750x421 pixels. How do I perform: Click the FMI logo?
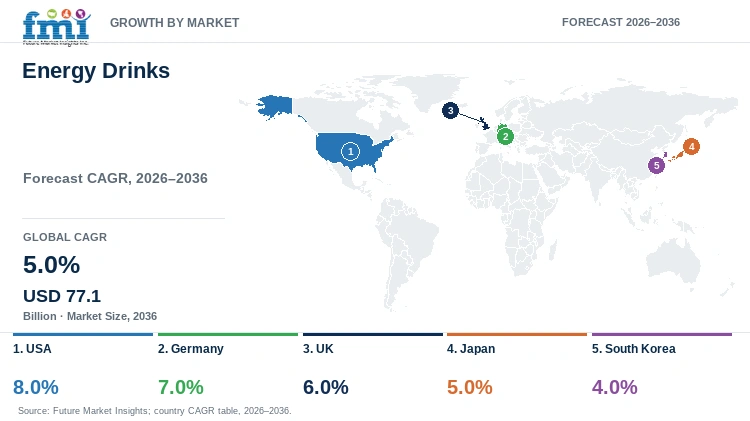56,27
